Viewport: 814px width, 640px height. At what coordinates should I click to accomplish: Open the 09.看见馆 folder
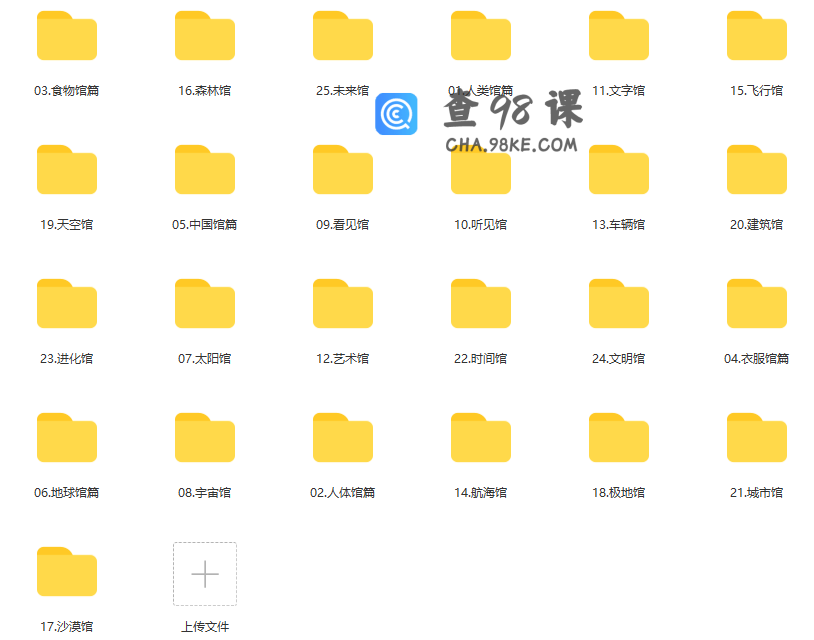[x=342, y=170]
